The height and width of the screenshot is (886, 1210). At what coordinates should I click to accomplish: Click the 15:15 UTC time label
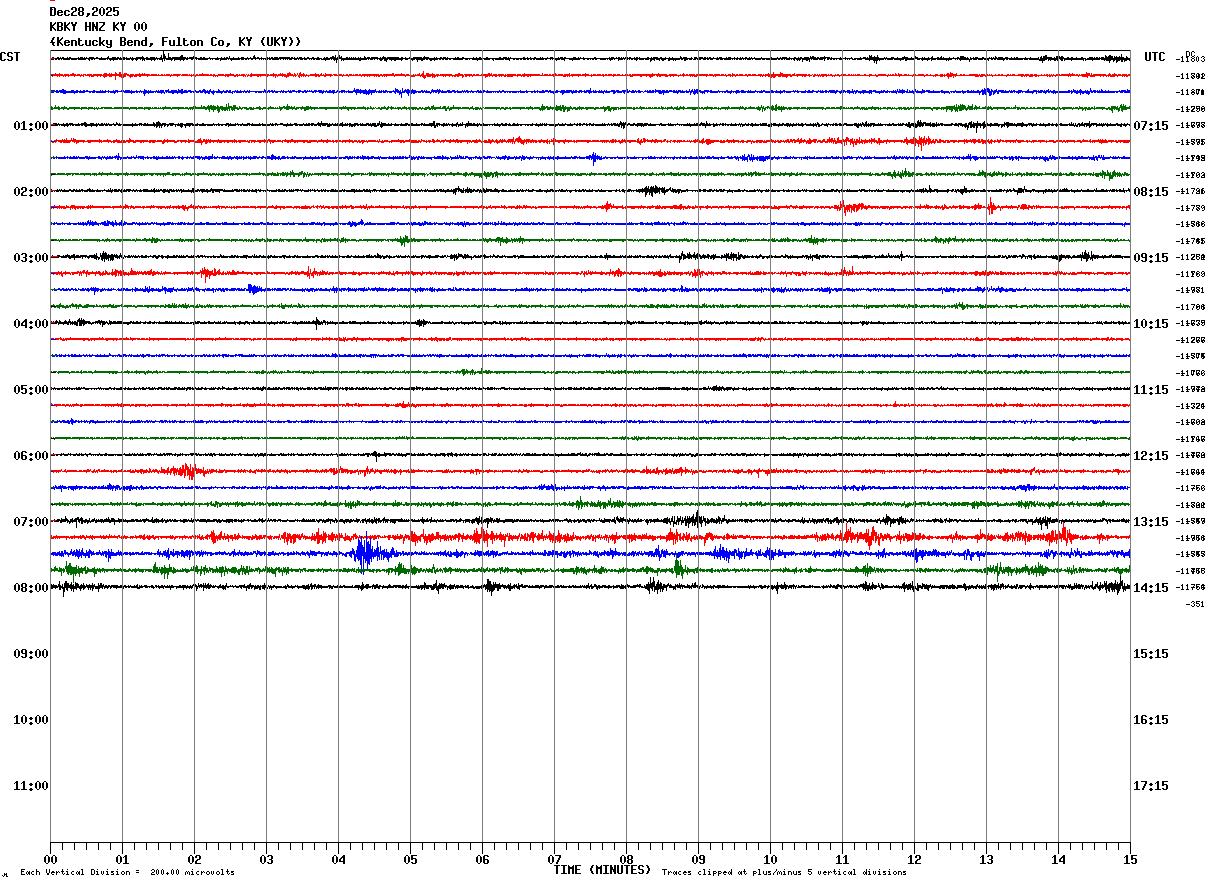(x=1151, y=654)
